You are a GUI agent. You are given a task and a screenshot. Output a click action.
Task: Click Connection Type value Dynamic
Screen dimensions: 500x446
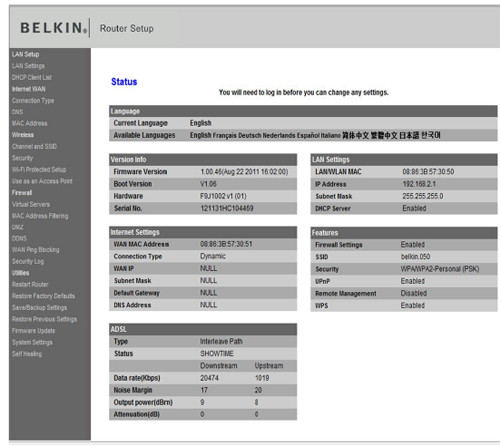point(213,256)
